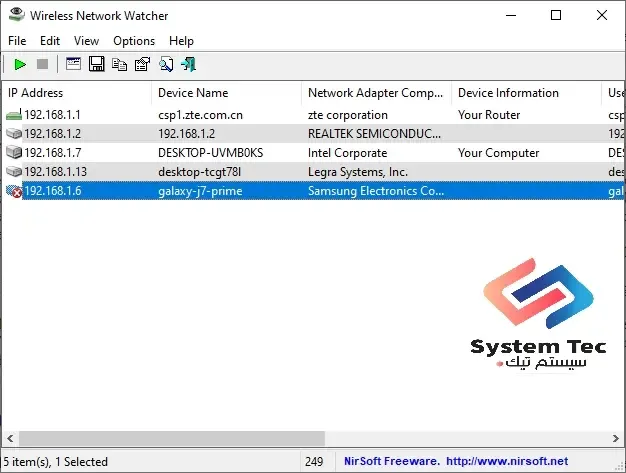
Task: Sort by Device Information column header
Action: [x=526, y=93]
